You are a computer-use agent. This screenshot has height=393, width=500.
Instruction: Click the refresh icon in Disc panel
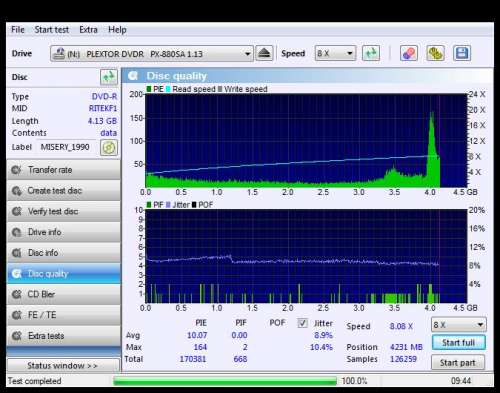[x=109, y=77]
